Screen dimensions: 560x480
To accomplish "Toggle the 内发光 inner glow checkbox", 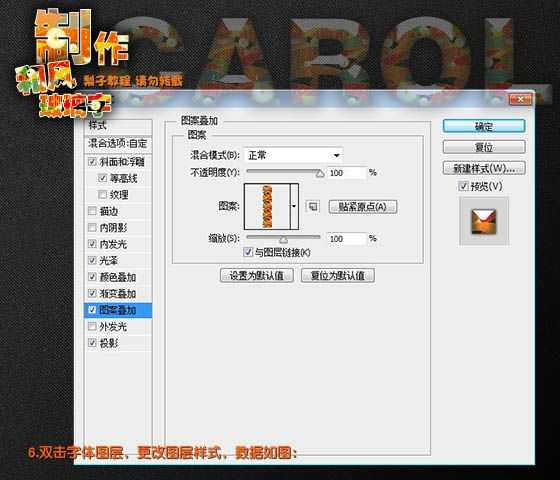I will point(92,244).
